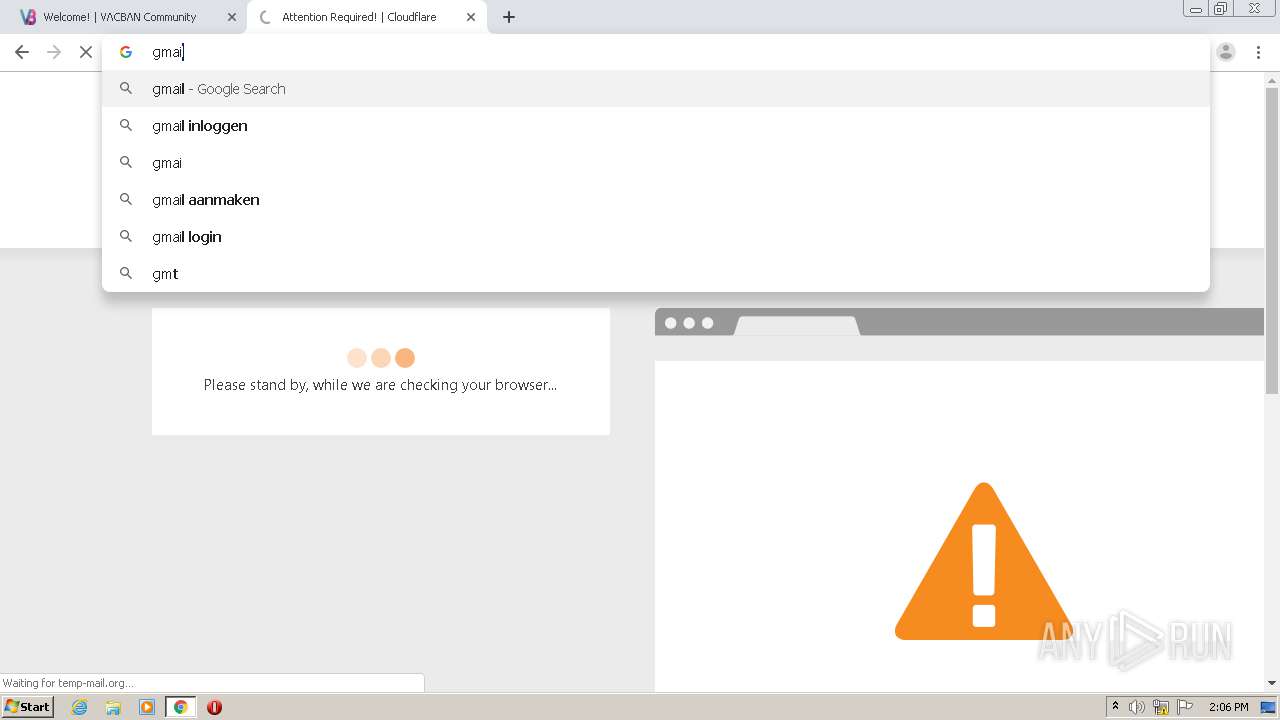
Task: Show hidden system tray icons
Action: (x=1115, y=707)
